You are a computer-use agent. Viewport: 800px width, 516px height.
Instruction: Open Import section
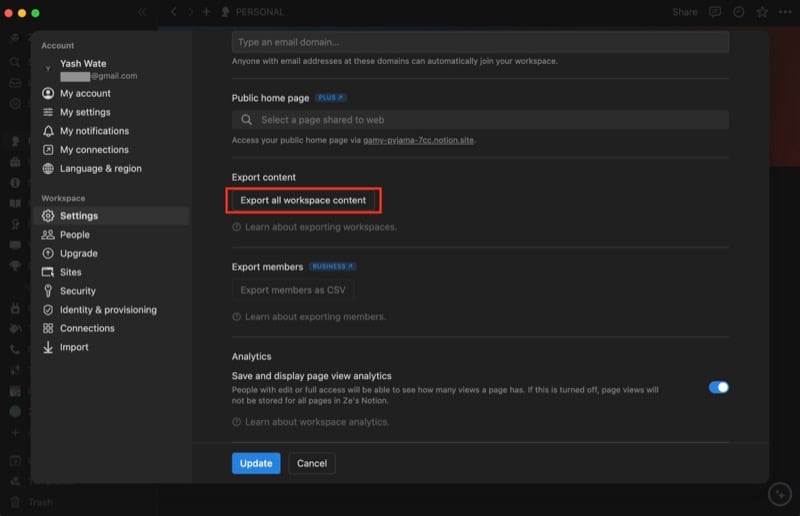[x=74, y=348]
